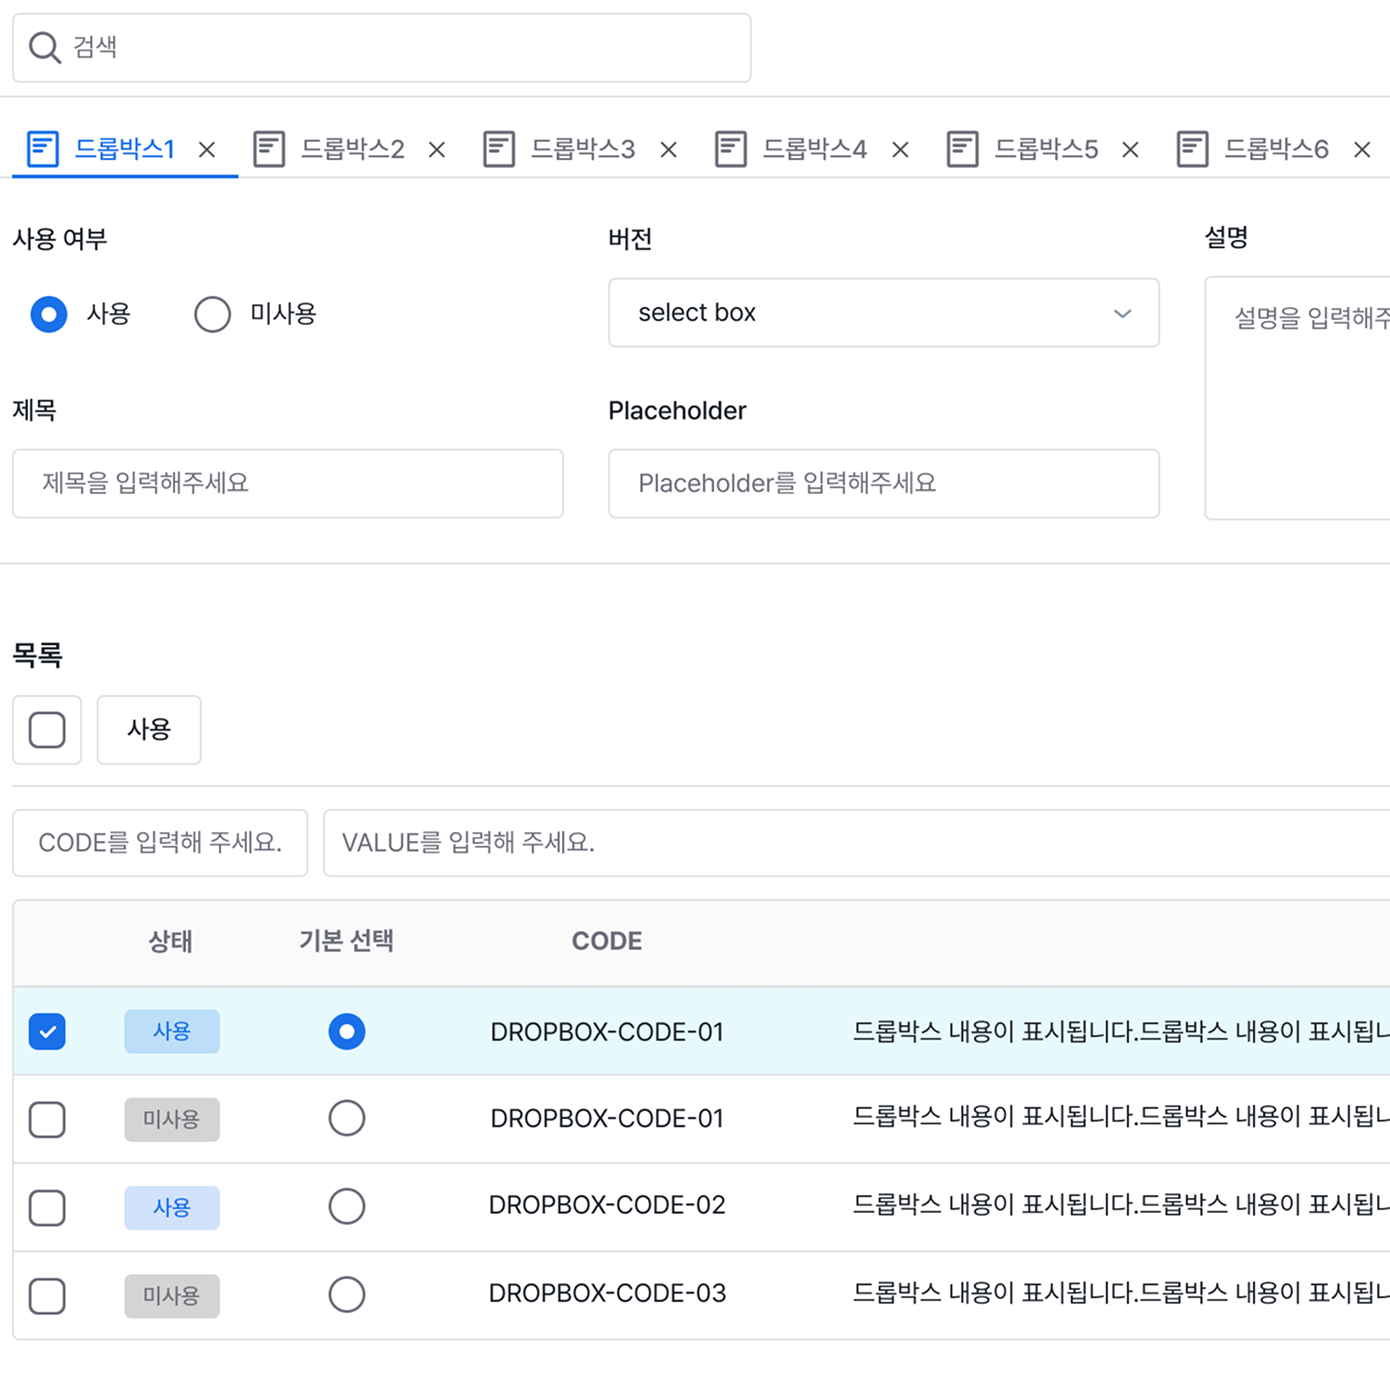Switch to the 드롭박스2 tab
The image size is (1390, 1374).
pos(353,149)
